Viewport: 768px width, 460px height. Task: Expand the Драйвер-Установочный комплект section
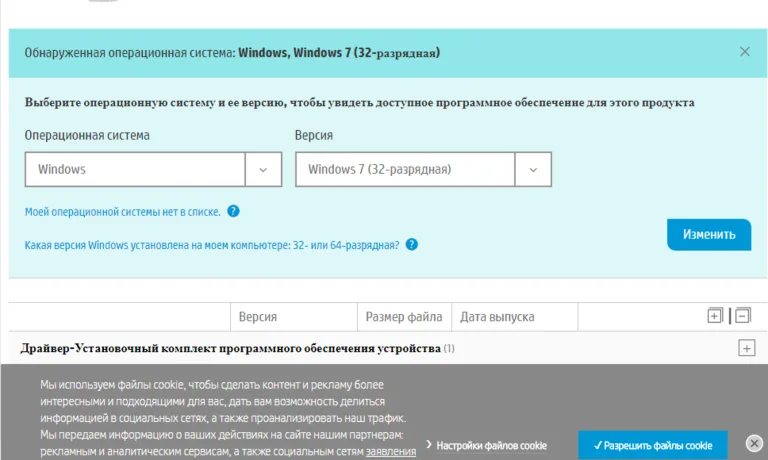[x=746, y=348]
